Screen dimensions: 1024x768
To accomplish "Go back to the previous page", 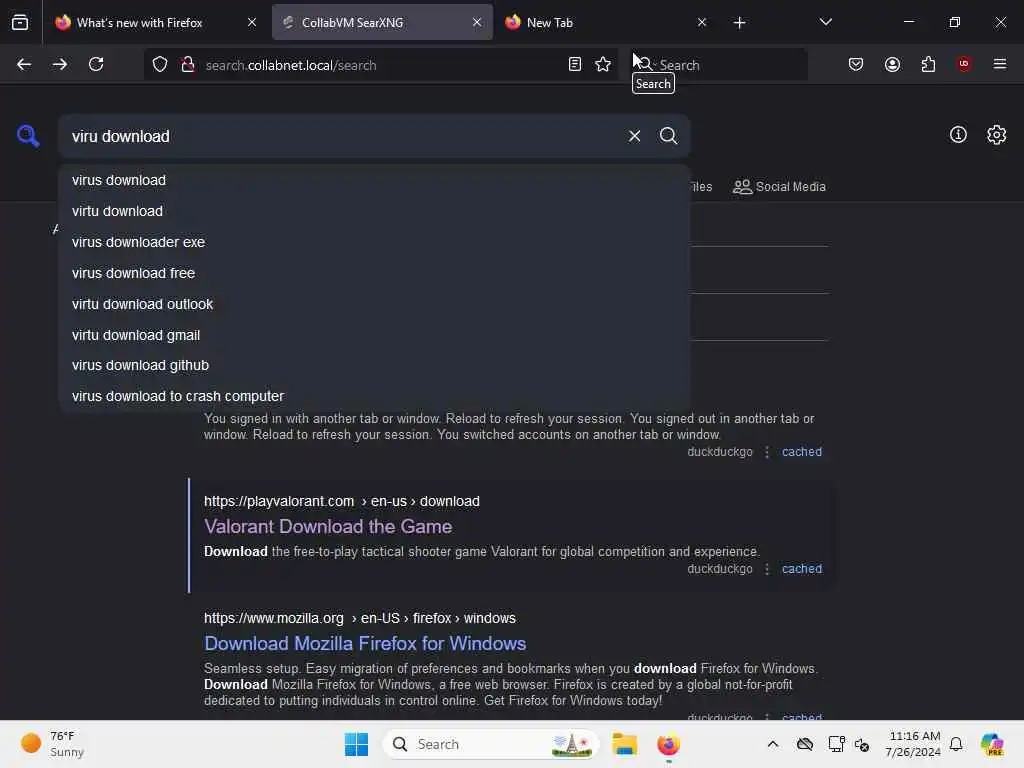I will 24,64.
